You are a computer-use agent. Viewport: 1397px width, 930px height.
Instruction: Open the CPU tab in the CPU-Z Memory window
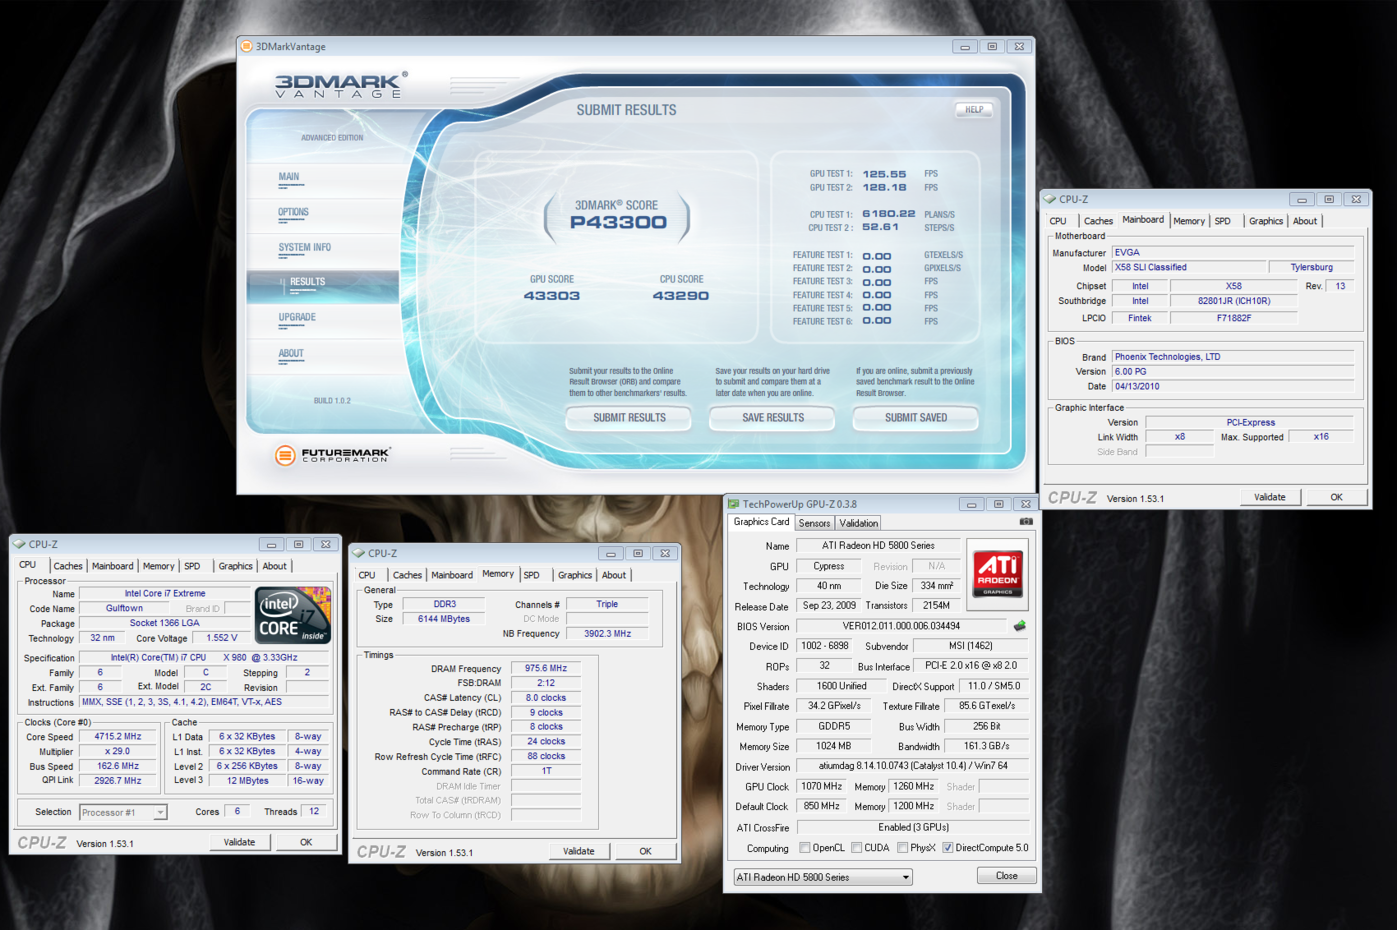pos(367,575)
